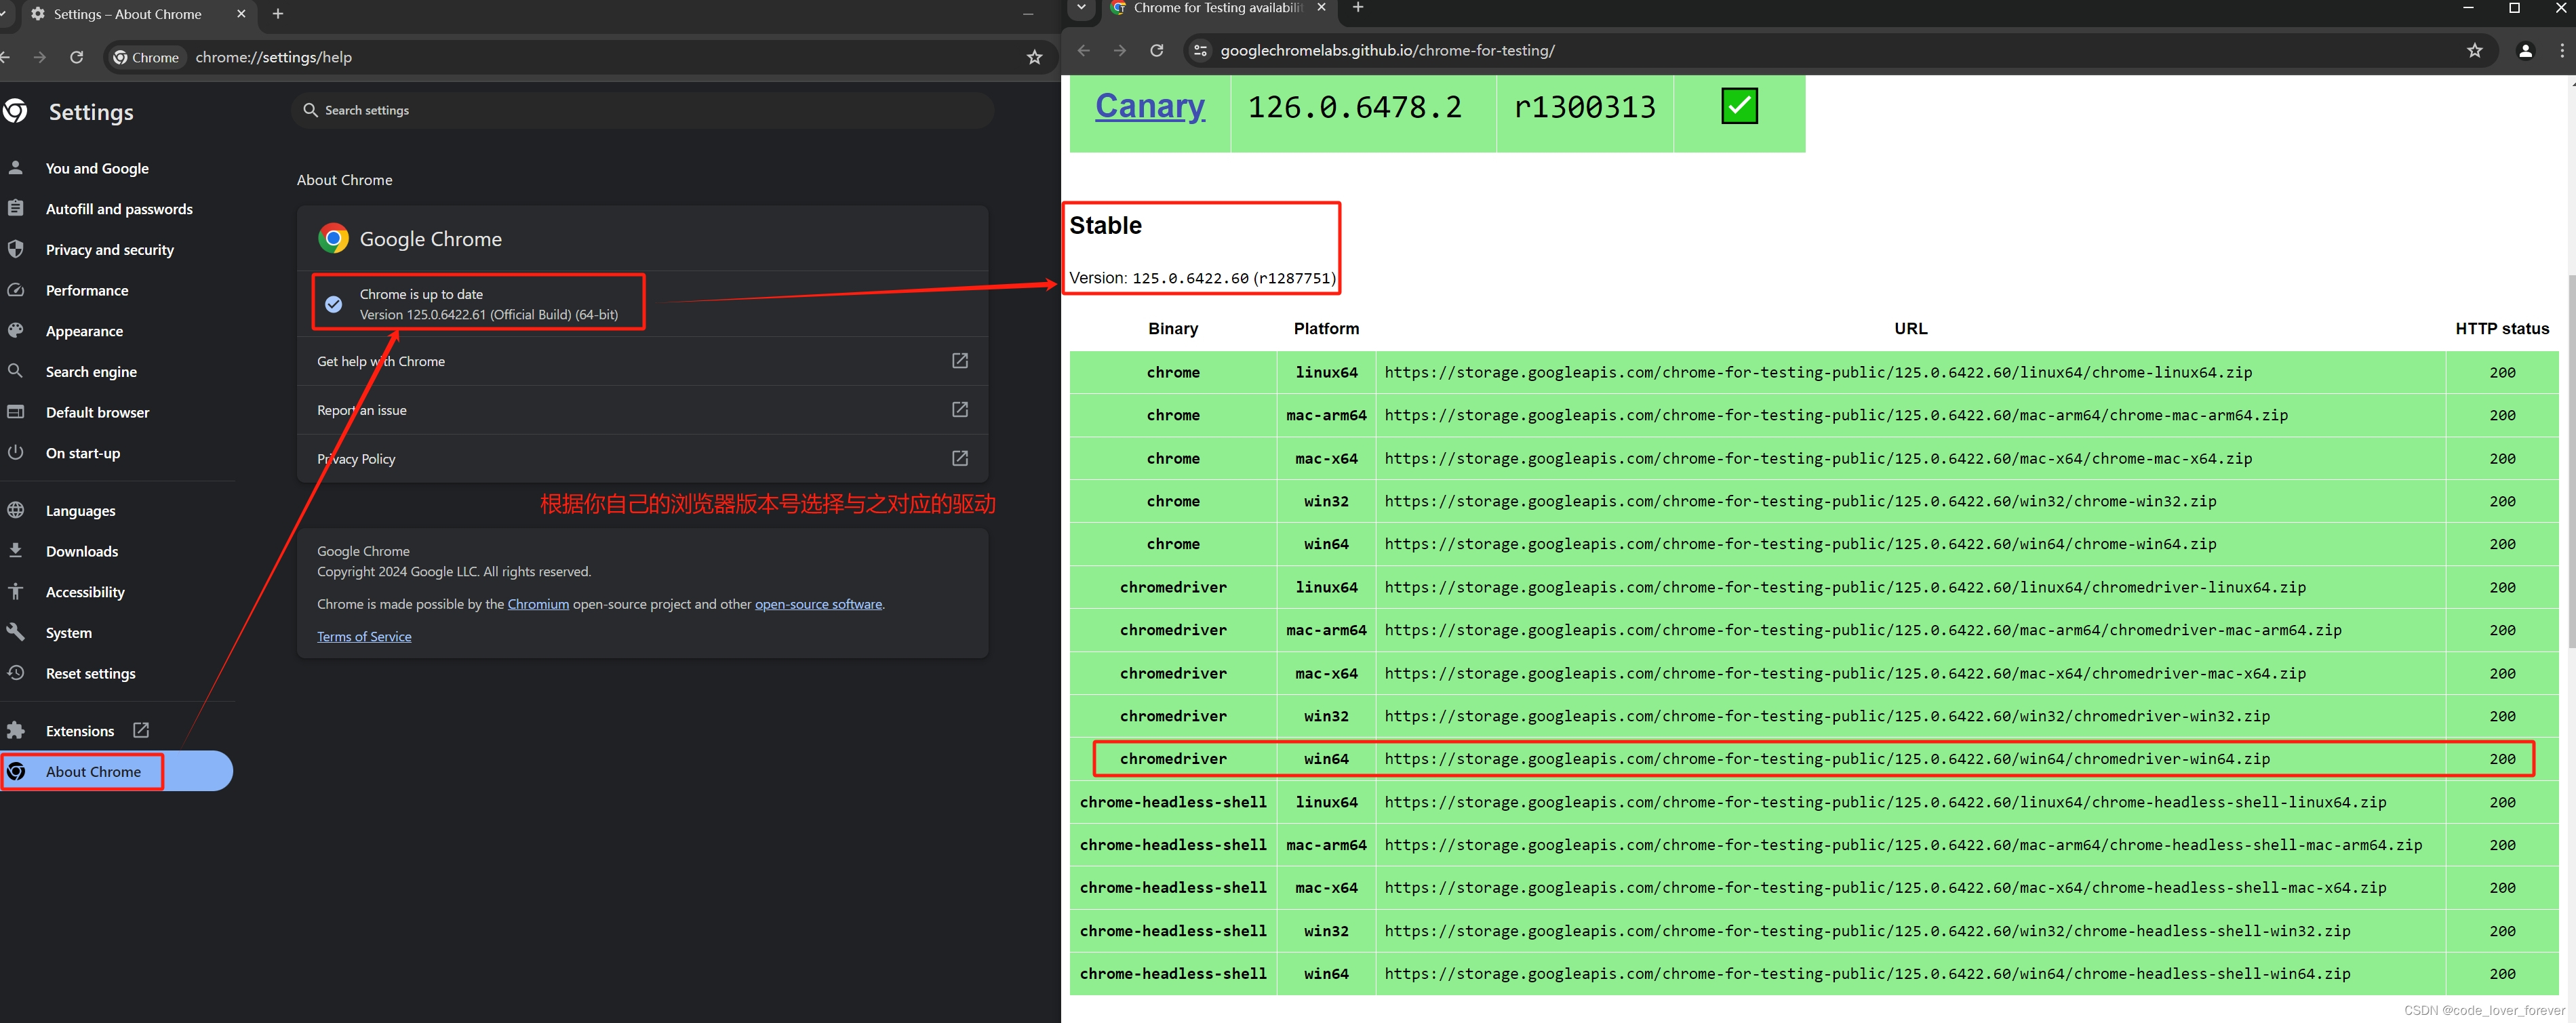Toggle the bookmark star for the Chrome for Testing page
2576x1023 pixels.
[x=2475, y=50]
